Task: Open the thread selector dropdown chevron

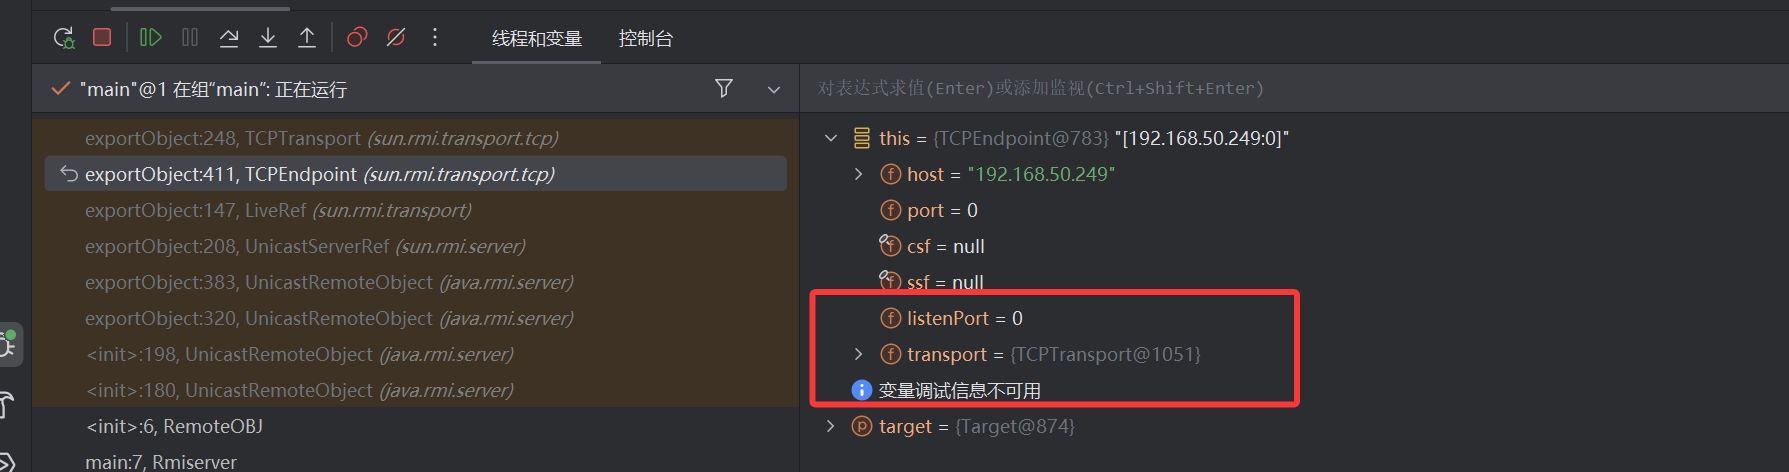Action: coord(774,90)
